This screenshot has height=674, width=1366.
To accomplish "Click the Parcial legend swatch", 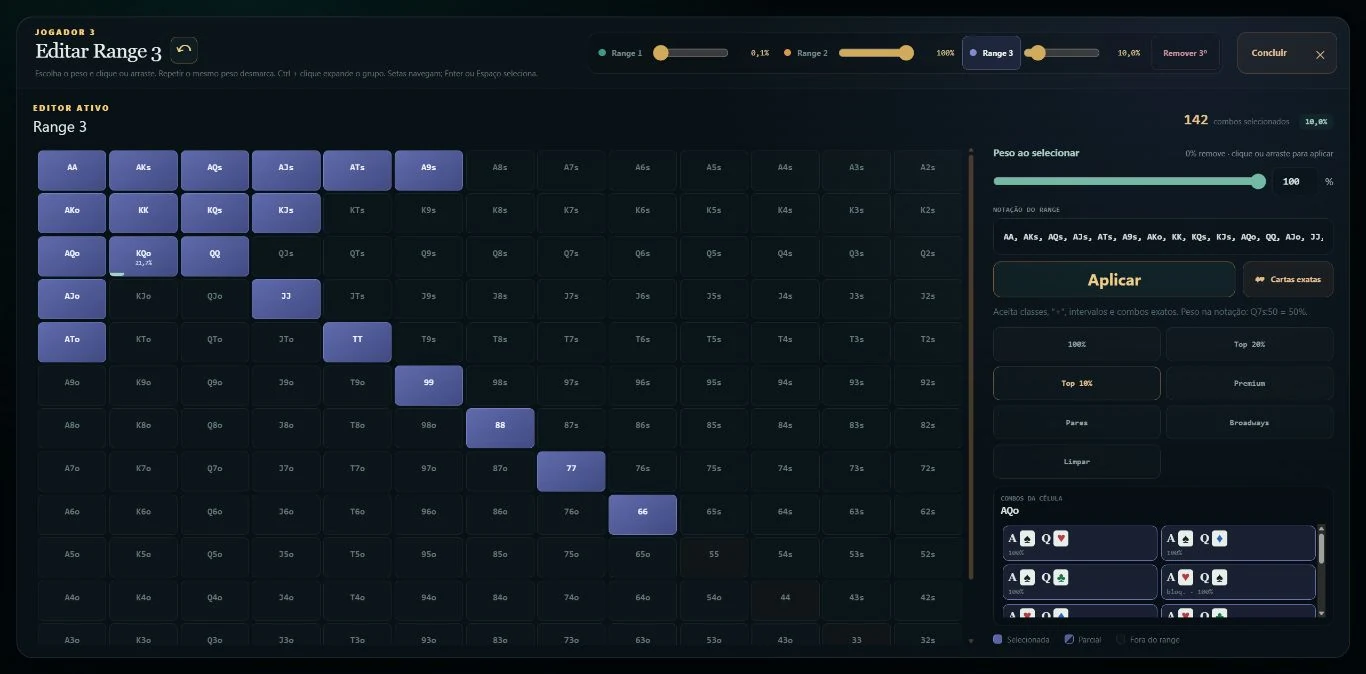I will point(1069,640).
